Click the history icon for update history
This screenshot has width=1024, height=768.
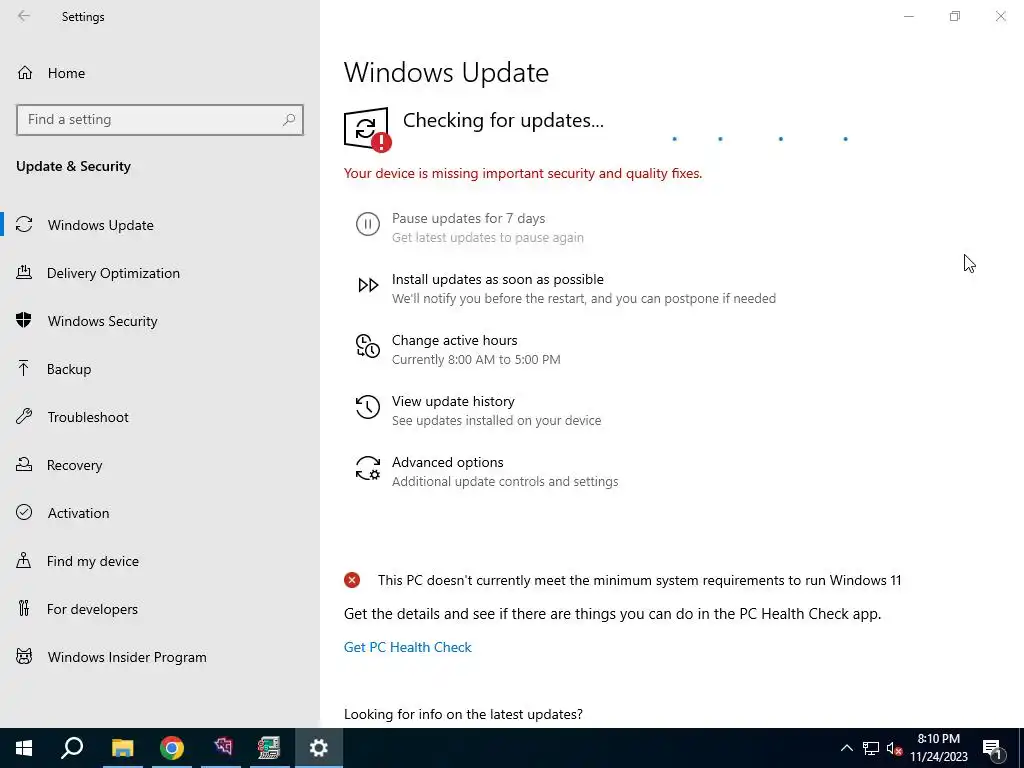click(x=368, y=407)
